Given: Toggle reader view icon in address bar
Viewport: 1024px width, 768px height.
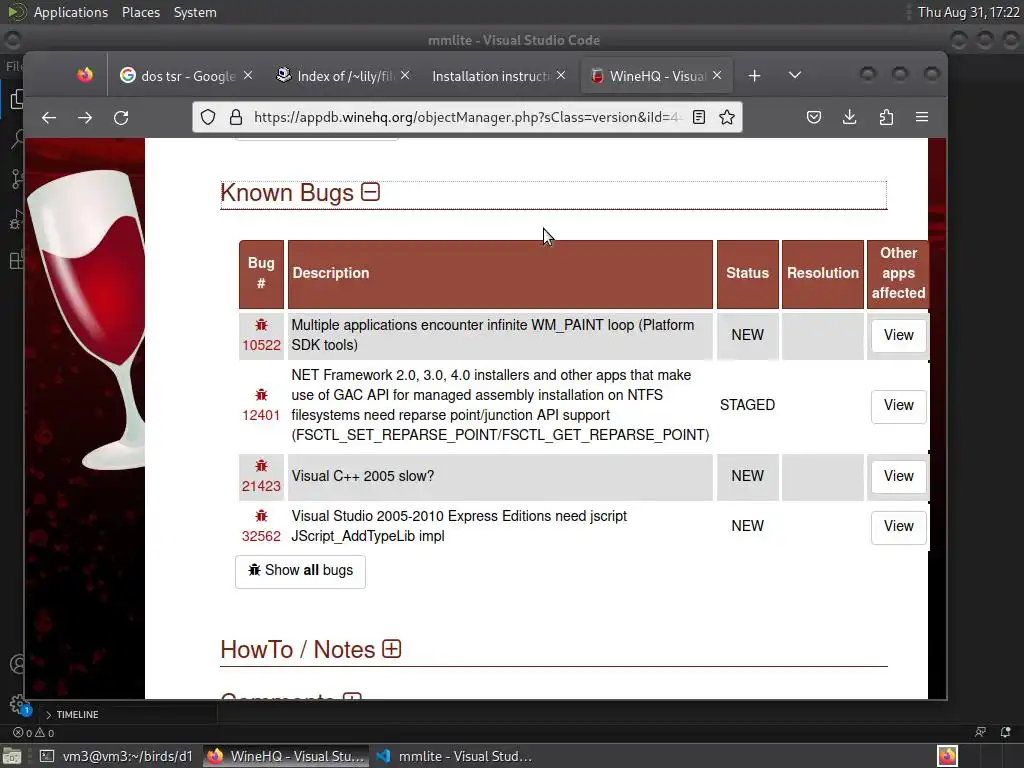Looking at the screenshot, I should click(699, 118).
